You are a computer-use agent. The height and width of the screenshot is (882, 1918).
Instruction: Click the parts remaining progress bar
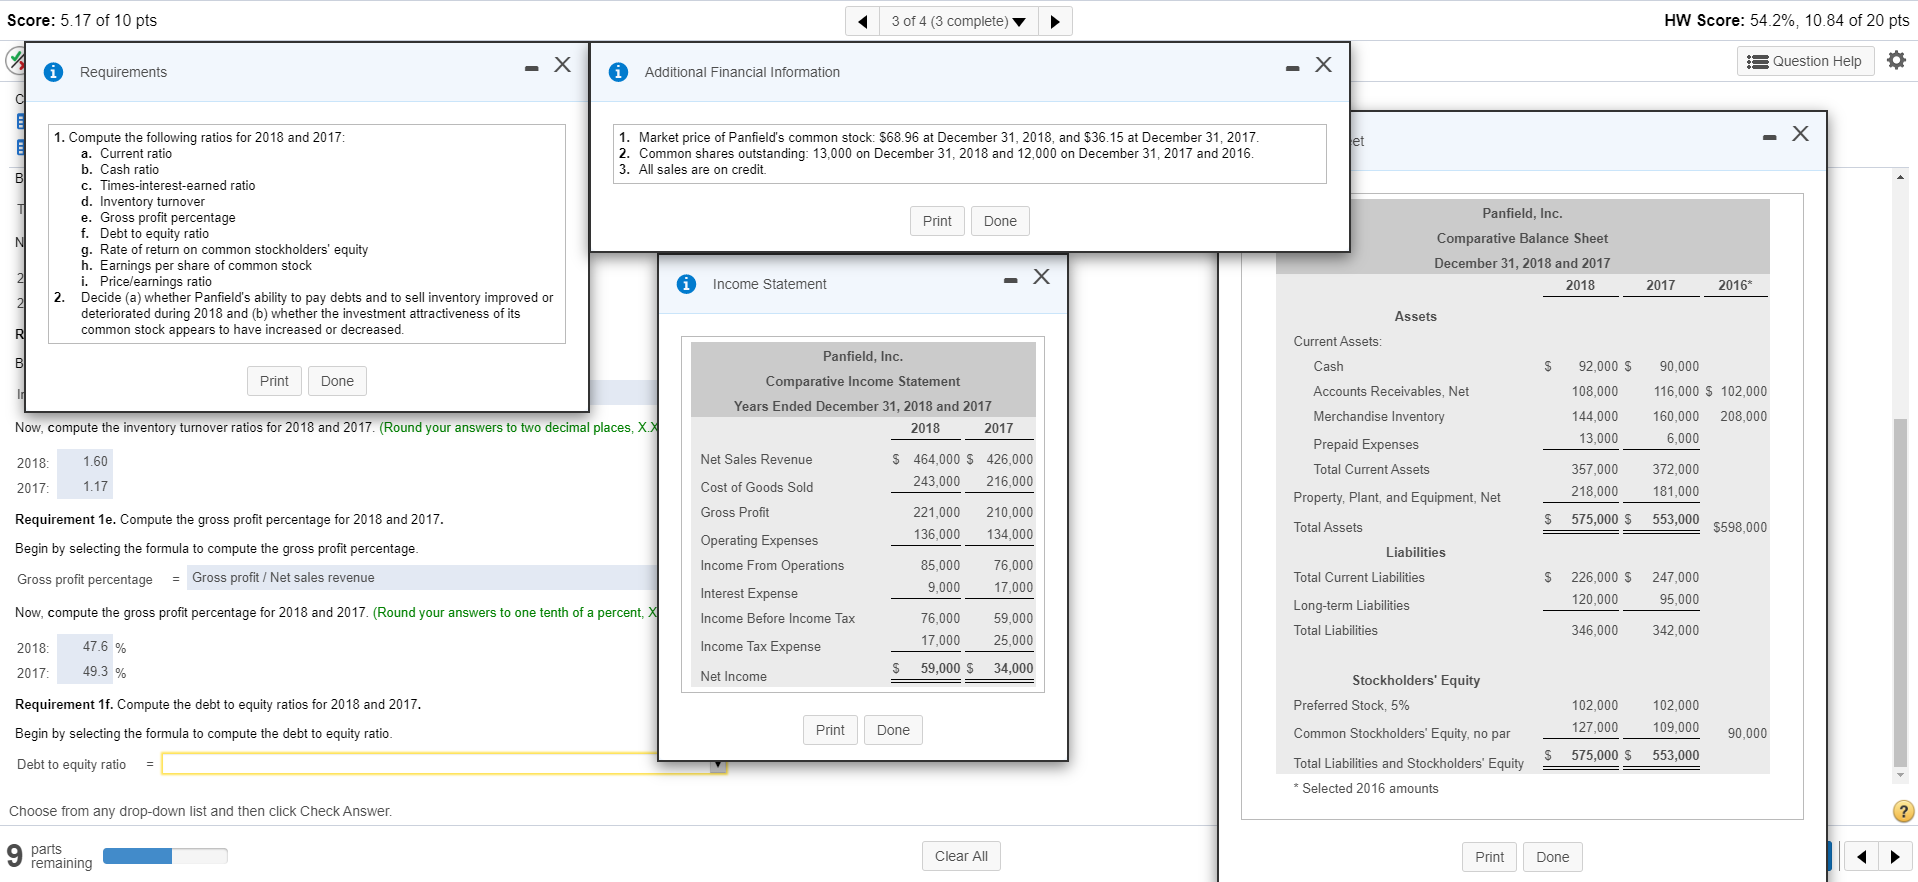[165, 856]
